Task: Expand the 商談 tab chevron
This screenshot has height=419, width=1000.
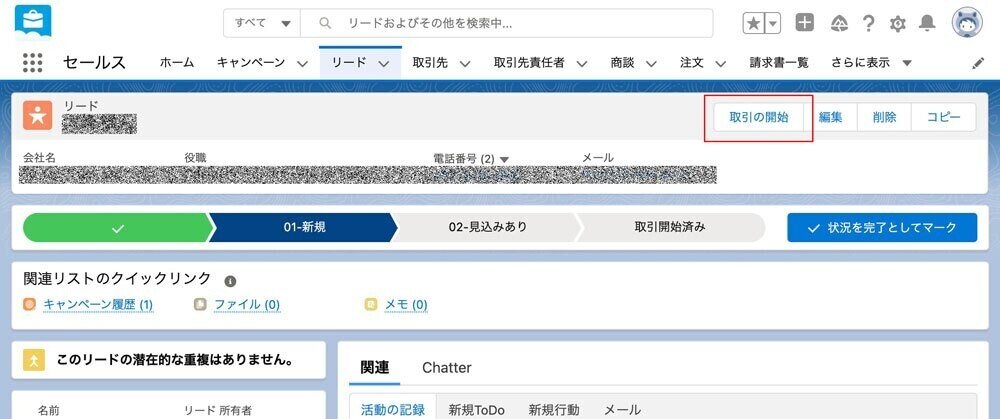Action: [651, 64]
